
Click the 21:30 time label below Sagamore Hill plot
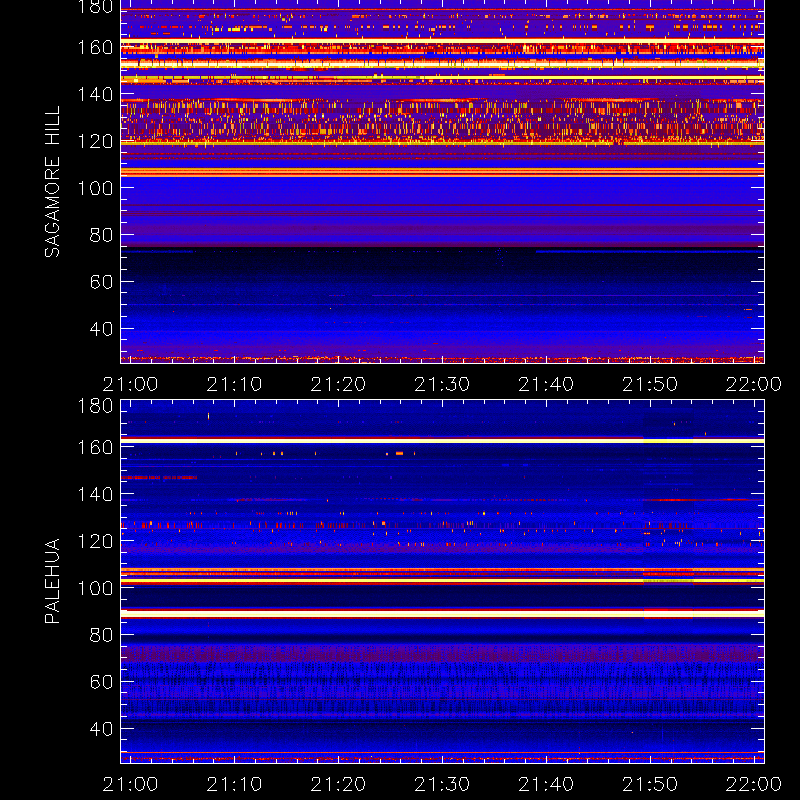click(442, 384)
